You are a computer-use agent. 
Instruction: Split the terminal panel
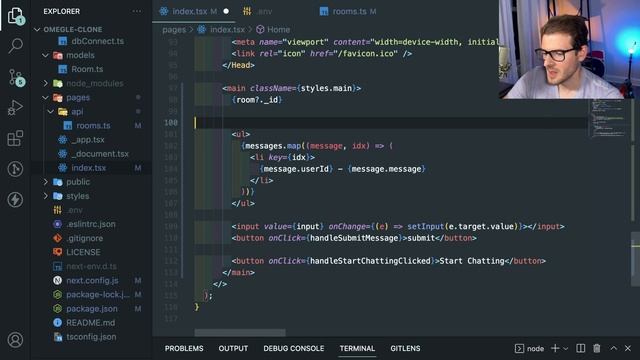(x=580, y=348)
